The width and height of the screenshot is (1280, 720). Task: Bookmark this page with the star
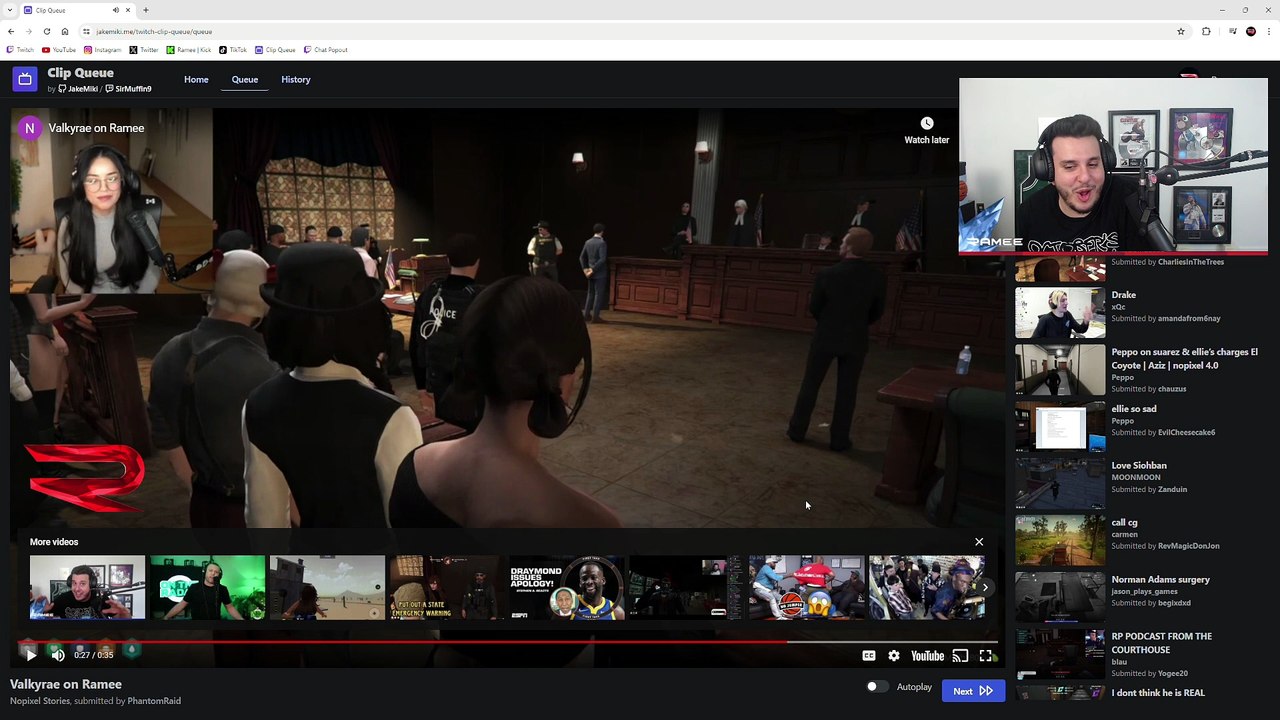click(1181, 31)
